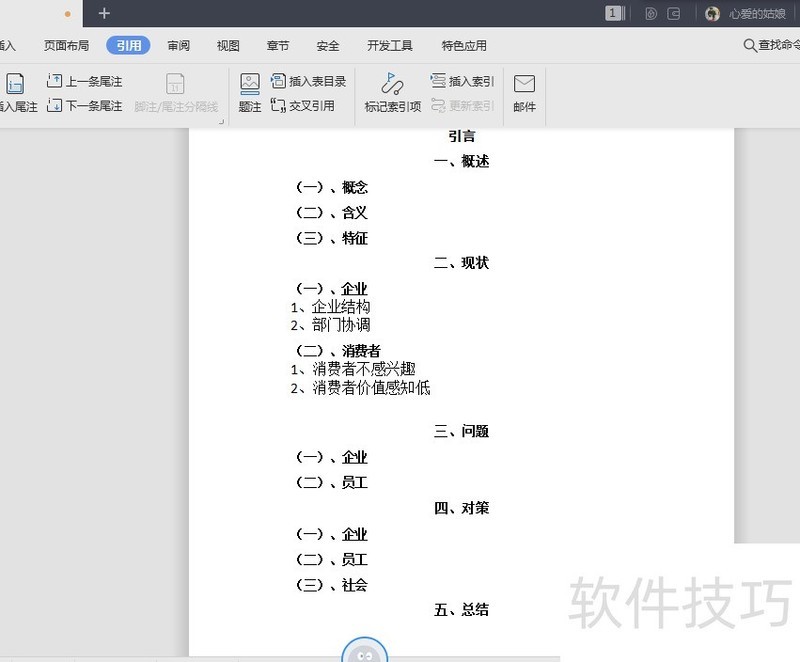
Task: Open the 页面布局 tab
Action: coord(66,45)
